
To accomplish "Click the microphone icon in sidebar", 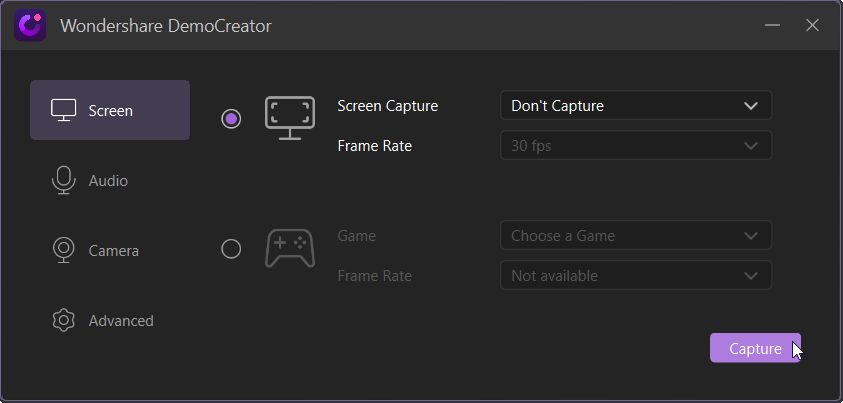I will click(x=63, y=181).
